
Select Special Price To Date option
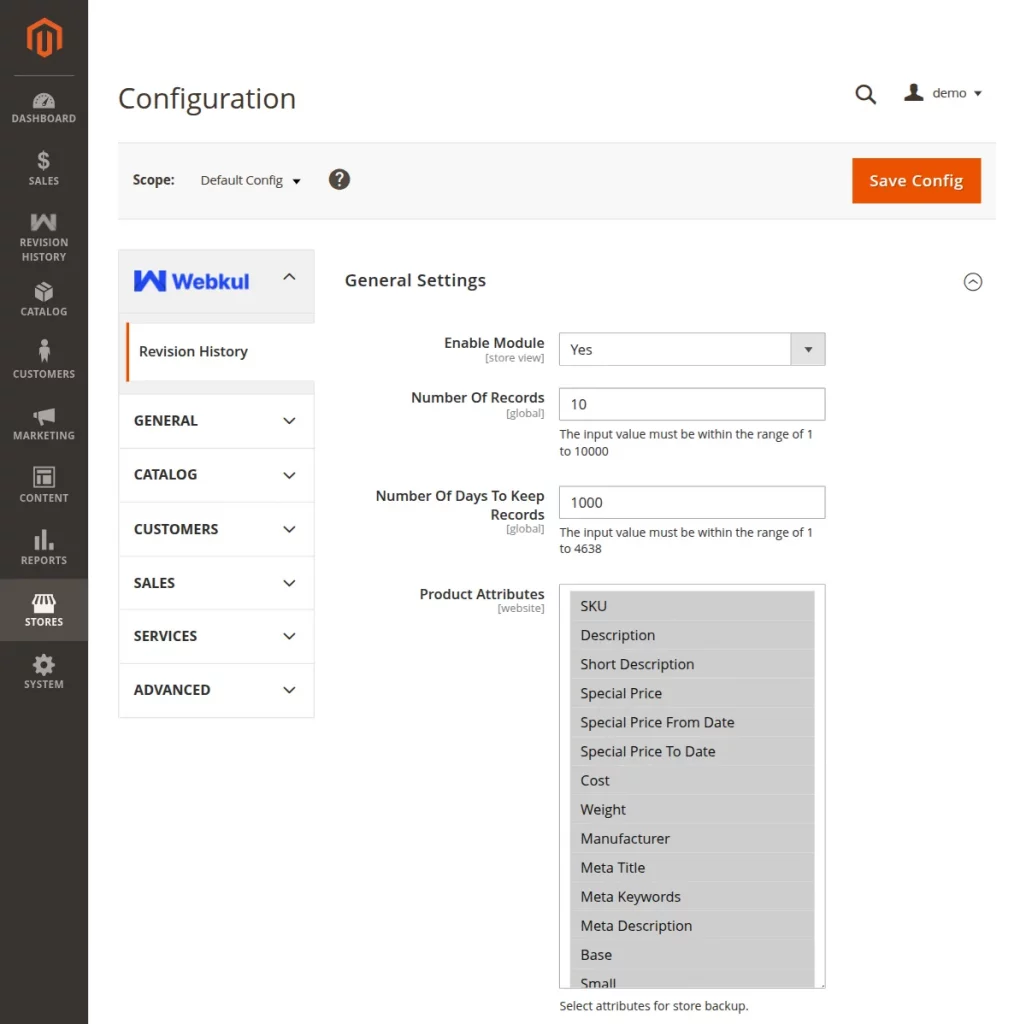point(692,752)
